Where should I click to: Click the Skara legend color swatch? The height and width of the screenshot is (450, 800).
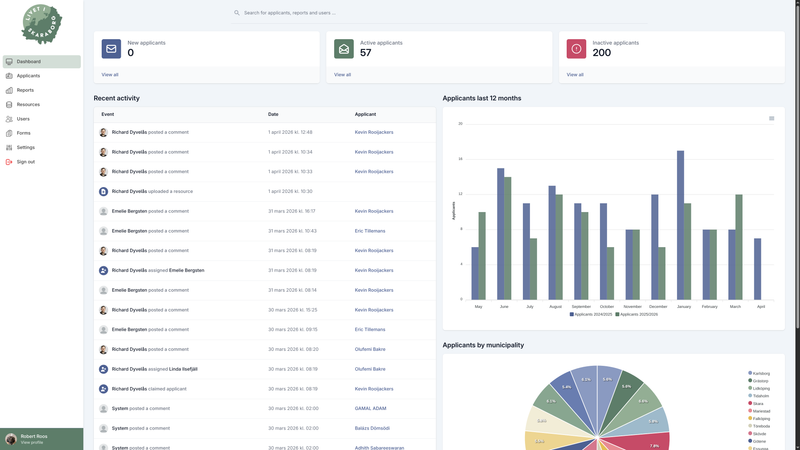click(x=750, y=403)
